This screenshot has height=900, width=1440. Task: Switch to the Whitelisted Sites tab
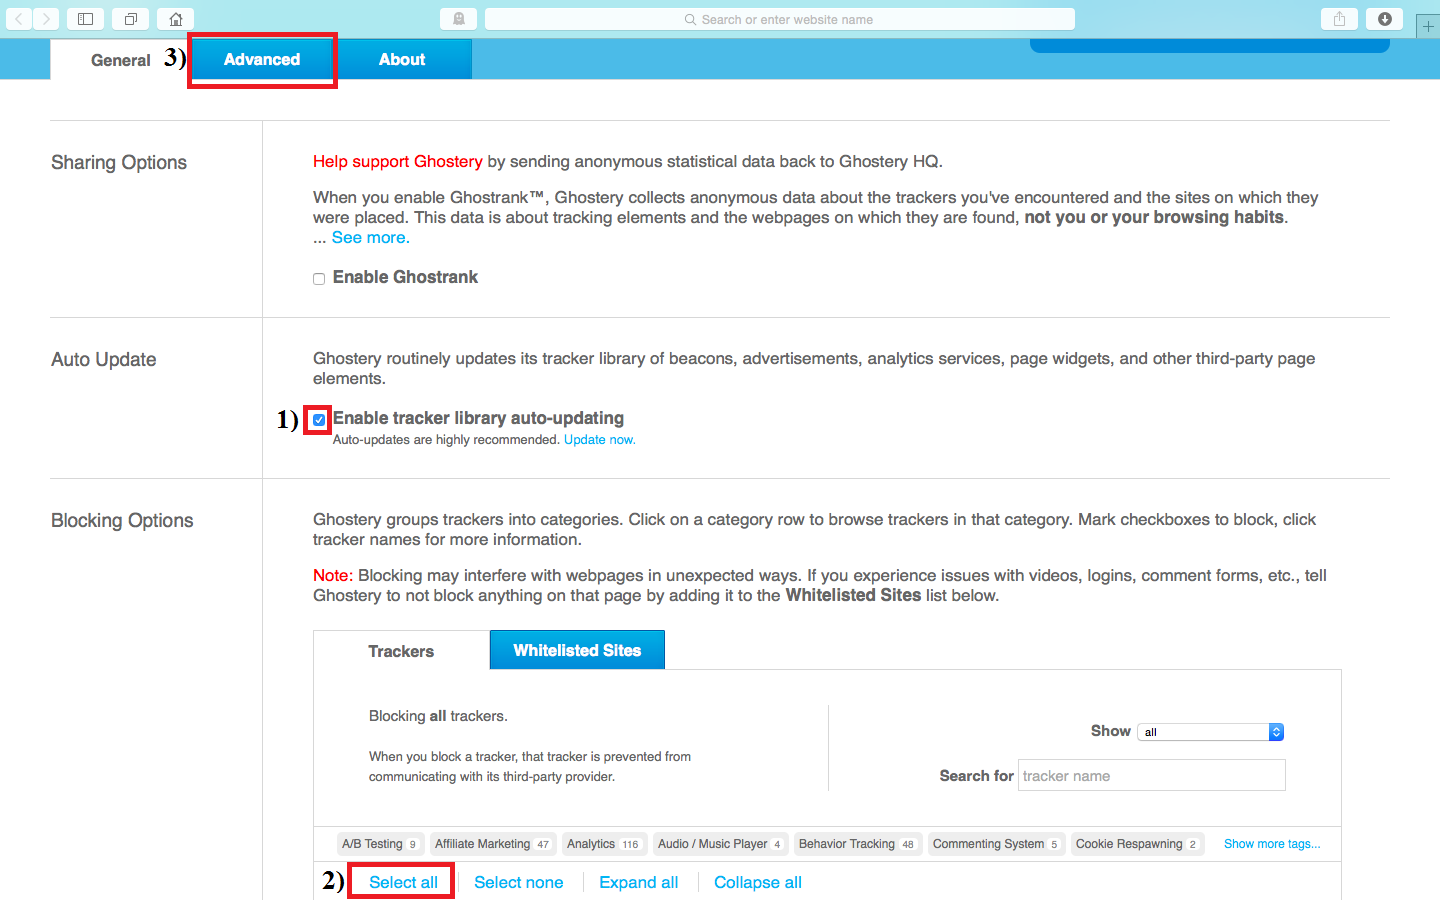[x=577, y=650]
